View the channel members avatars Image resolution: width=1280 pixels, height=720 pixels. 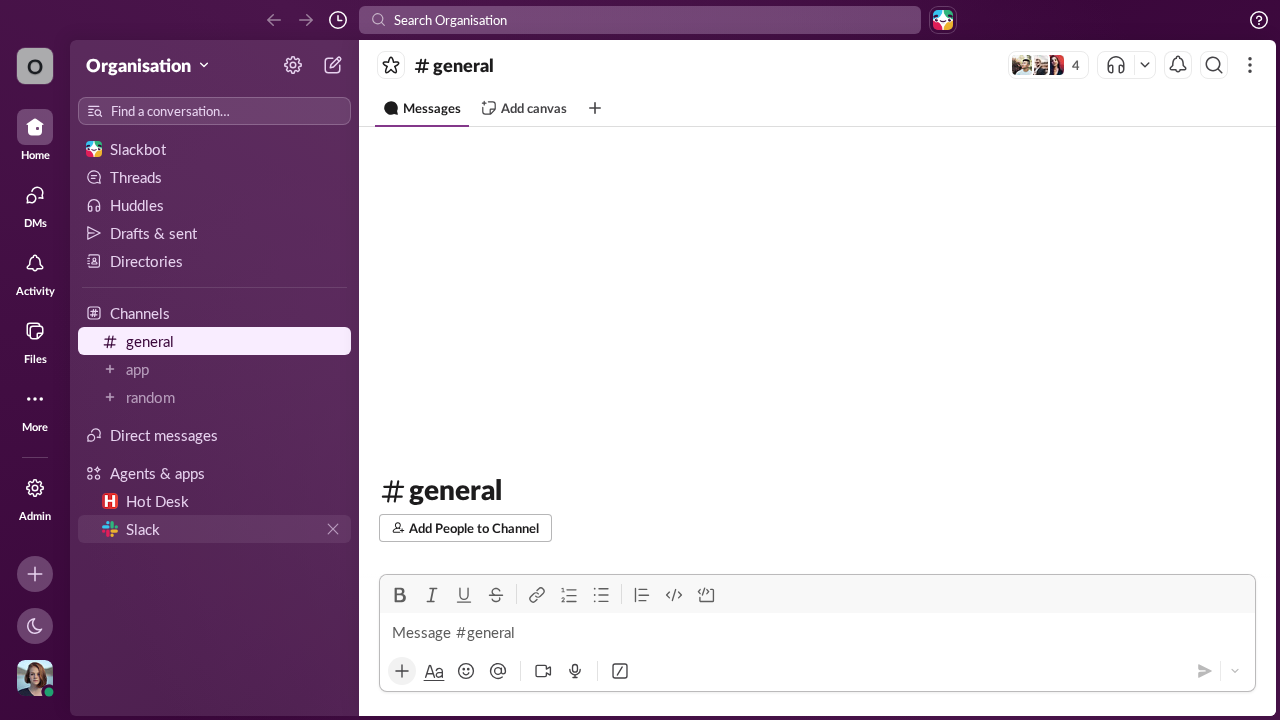tap(1048, 65)
